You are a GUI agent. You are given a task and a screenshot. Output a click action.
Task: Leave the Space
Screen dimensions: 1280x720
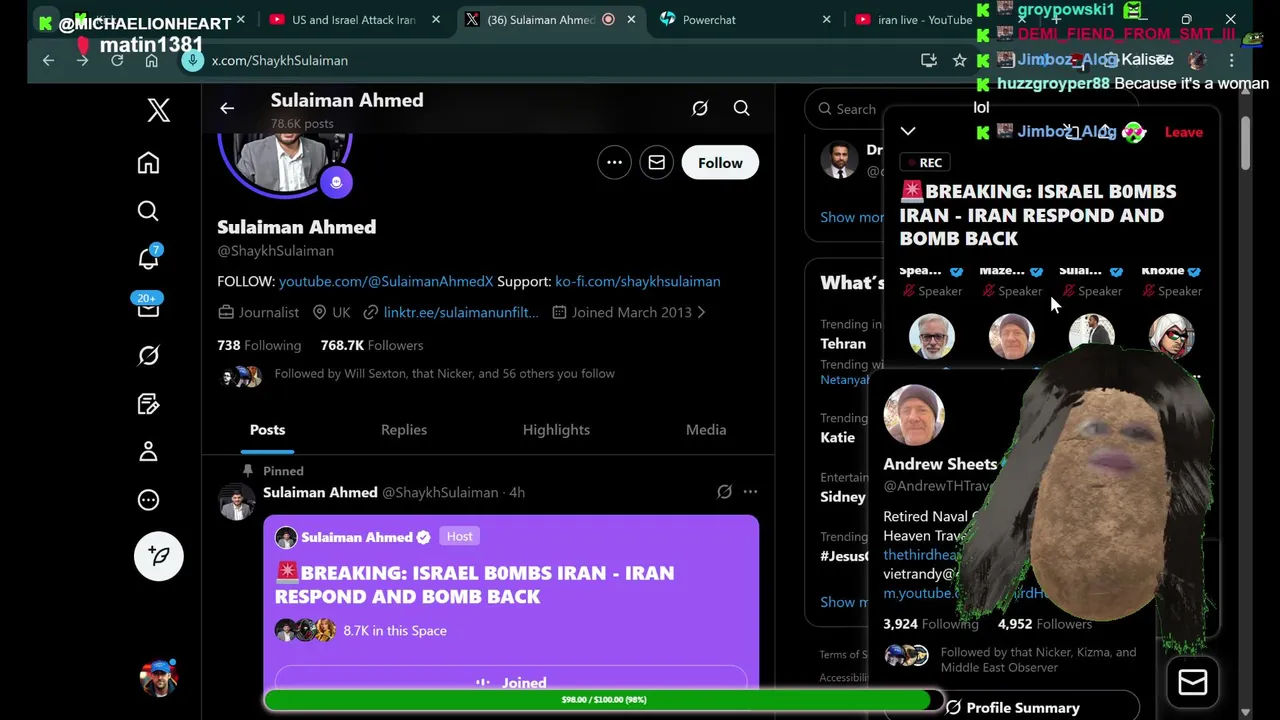[x=1183, y=132]
